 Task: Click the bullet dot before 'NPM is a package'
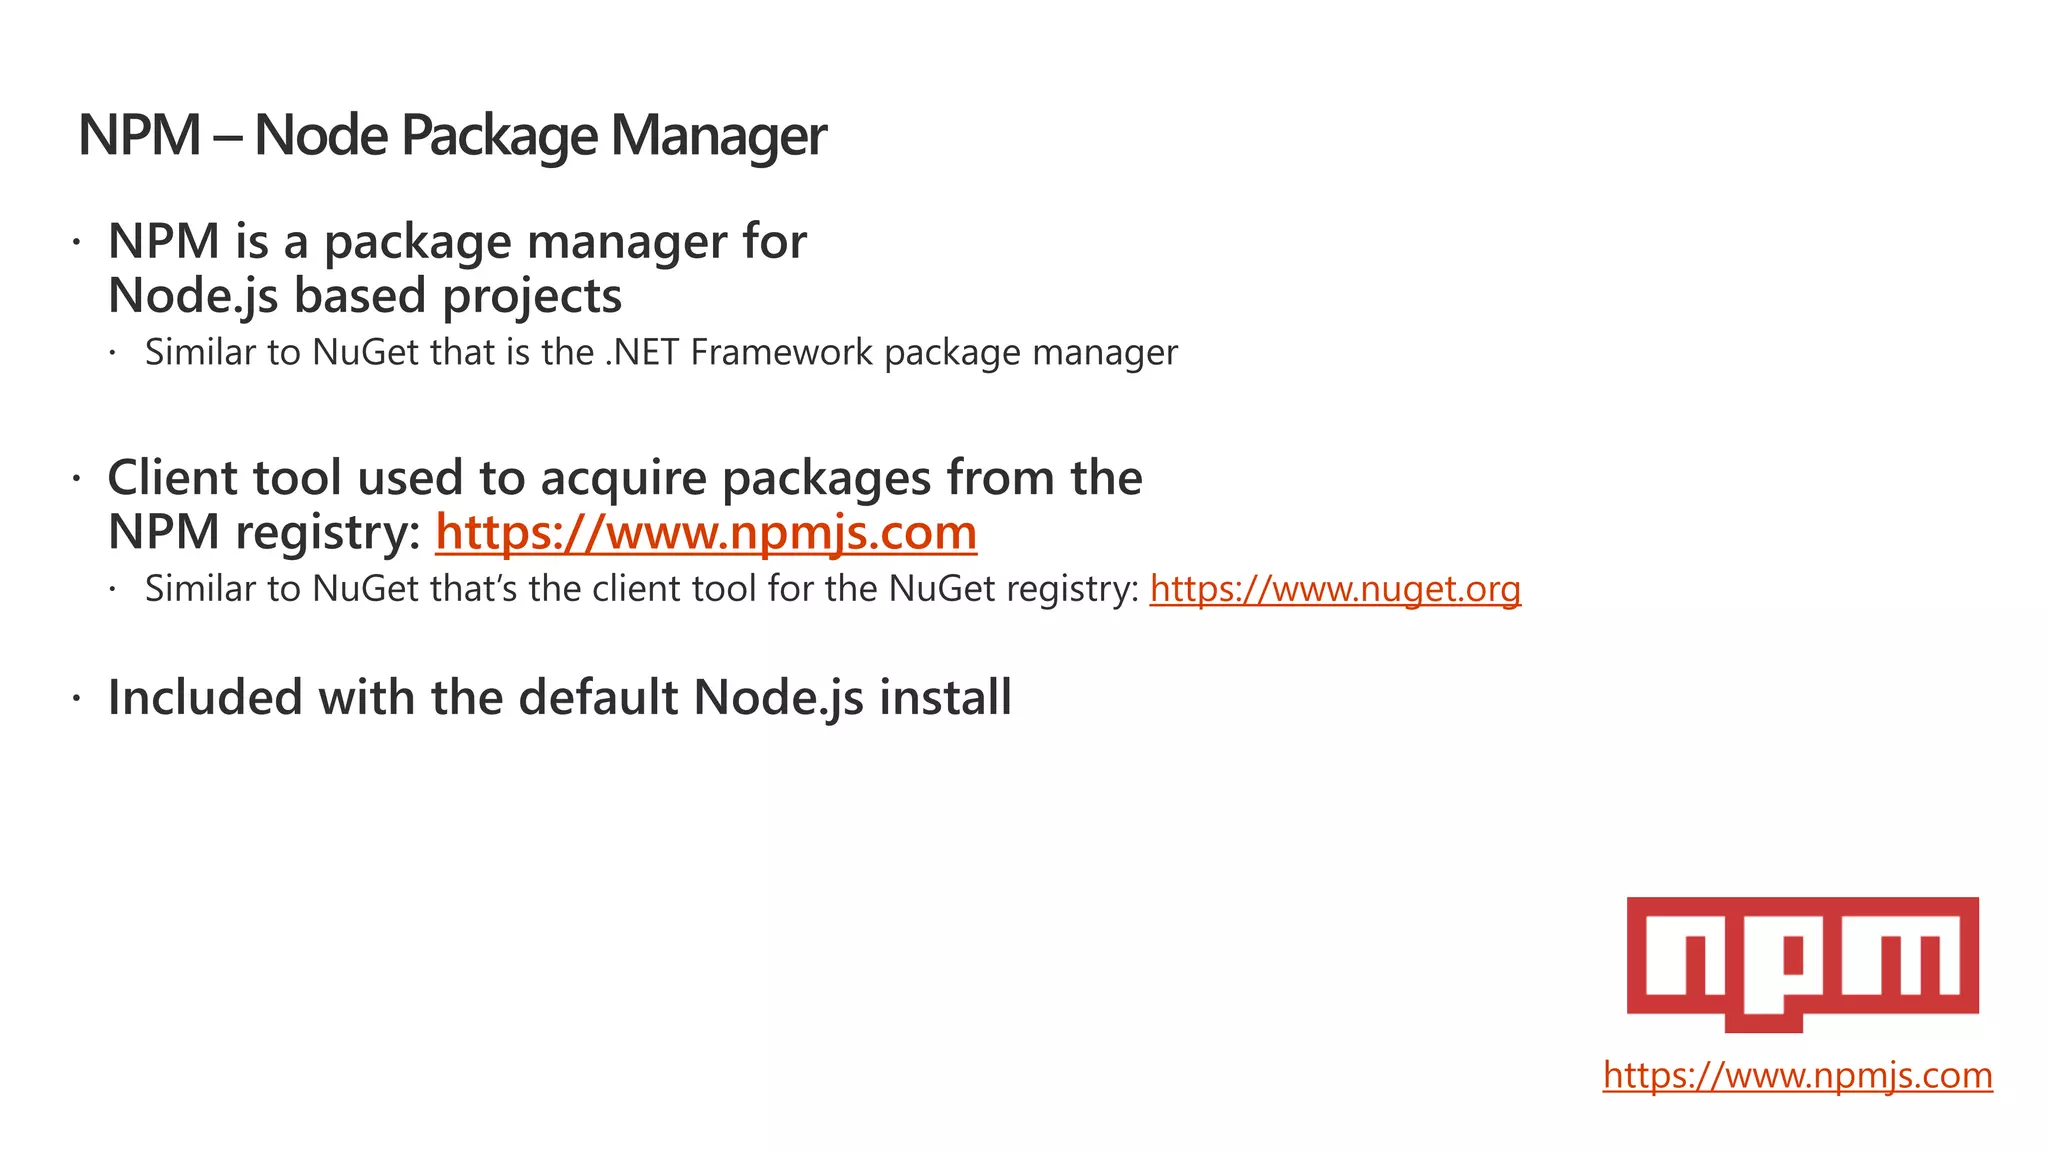[x=75, y=242]
